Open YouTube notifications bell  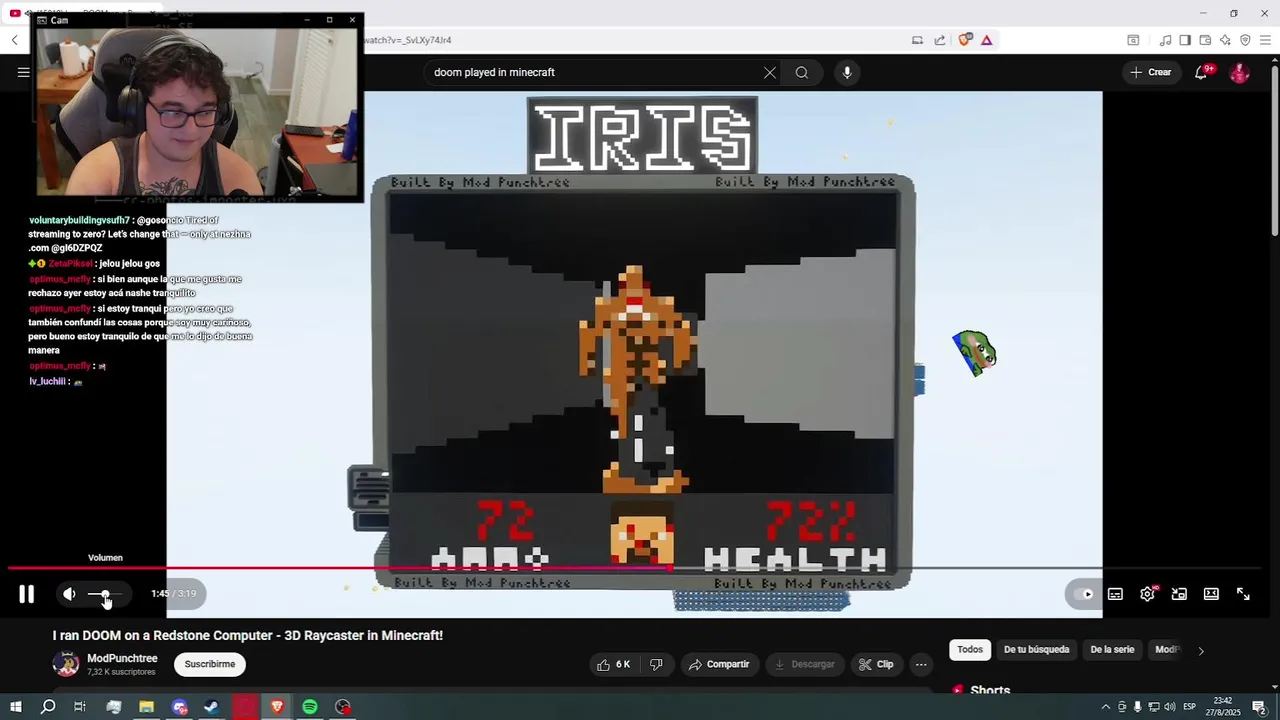1202,72
